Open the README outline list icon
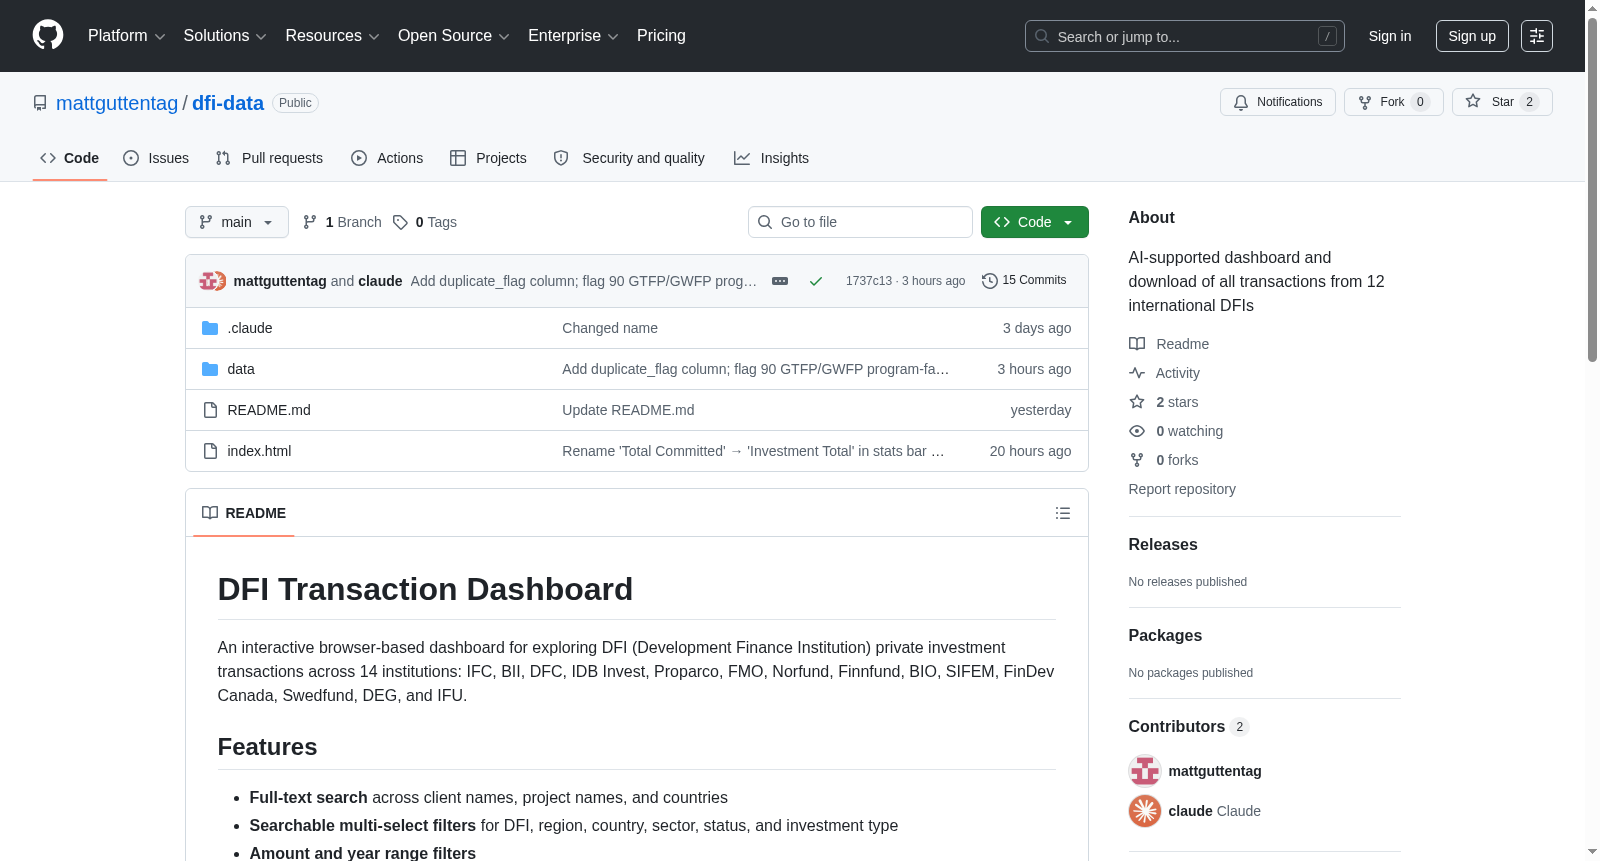1600x861 pixels. (x=1063, y=513)
